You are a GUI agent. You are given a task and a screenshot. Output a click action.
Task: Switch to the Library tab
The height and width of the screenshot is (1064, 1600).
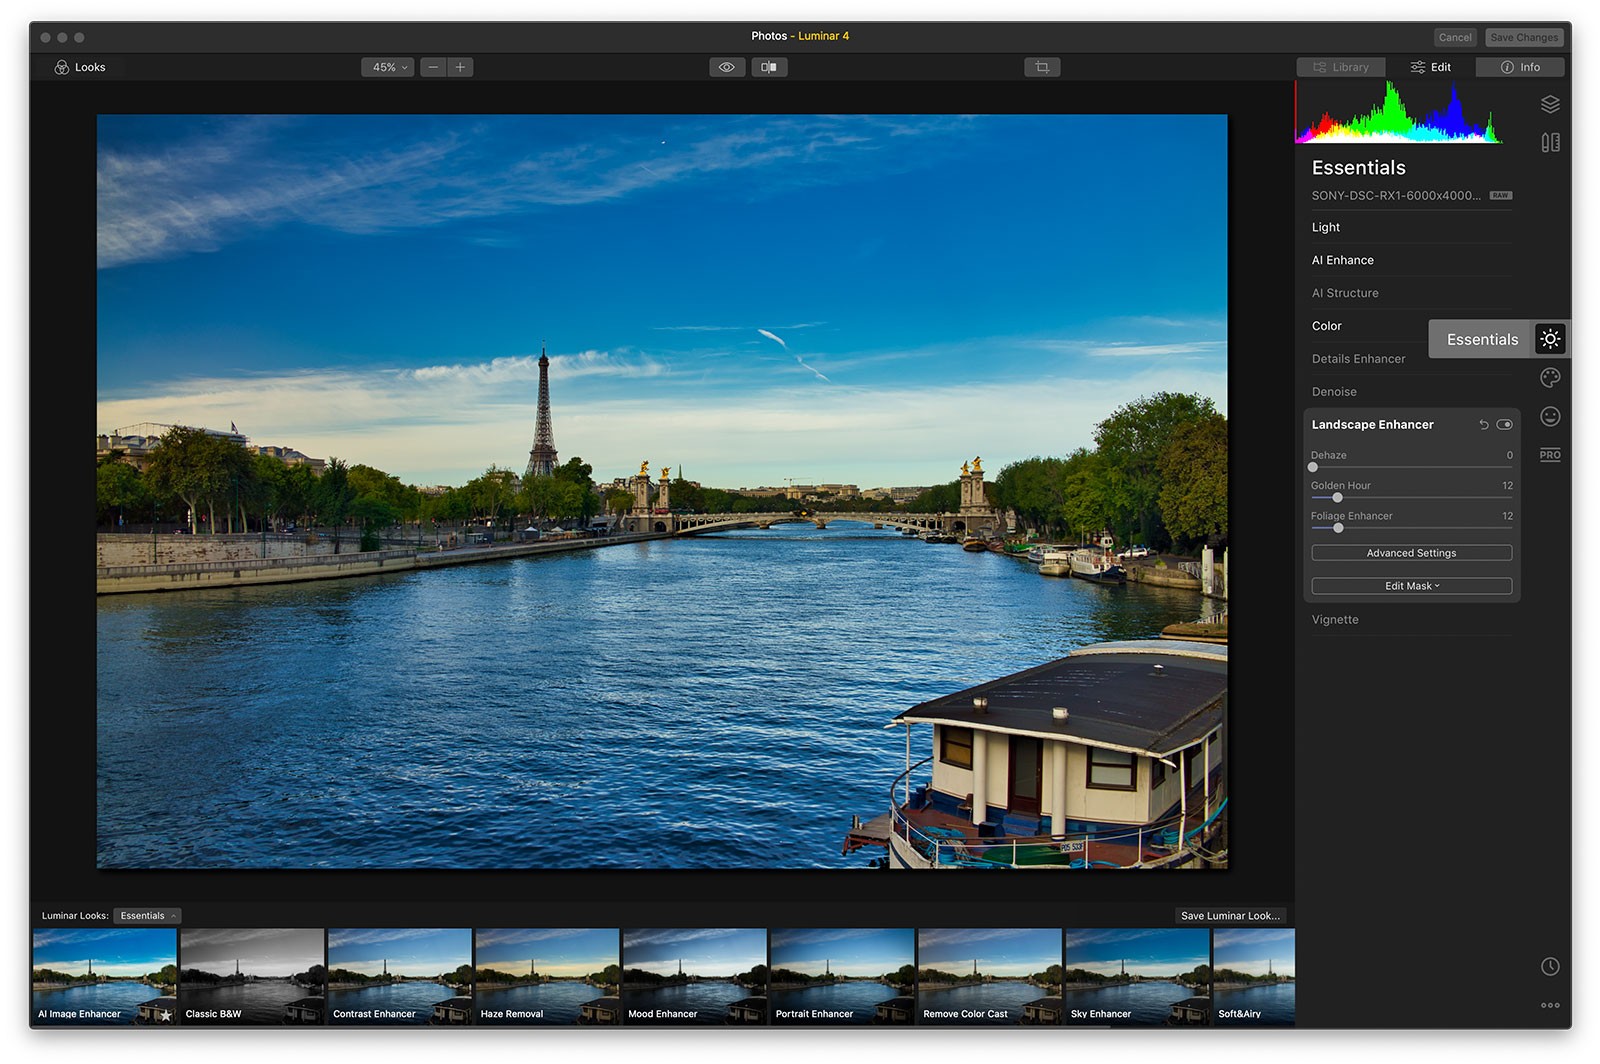1341,67
